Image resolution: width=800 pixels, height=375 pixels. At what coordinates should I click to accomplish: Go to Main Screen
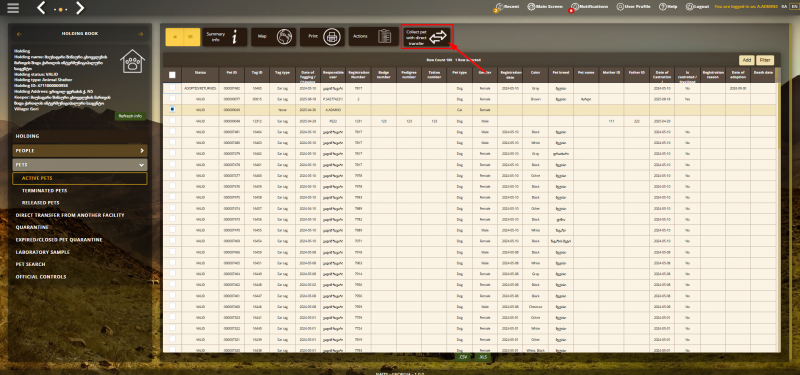[545, 7]
